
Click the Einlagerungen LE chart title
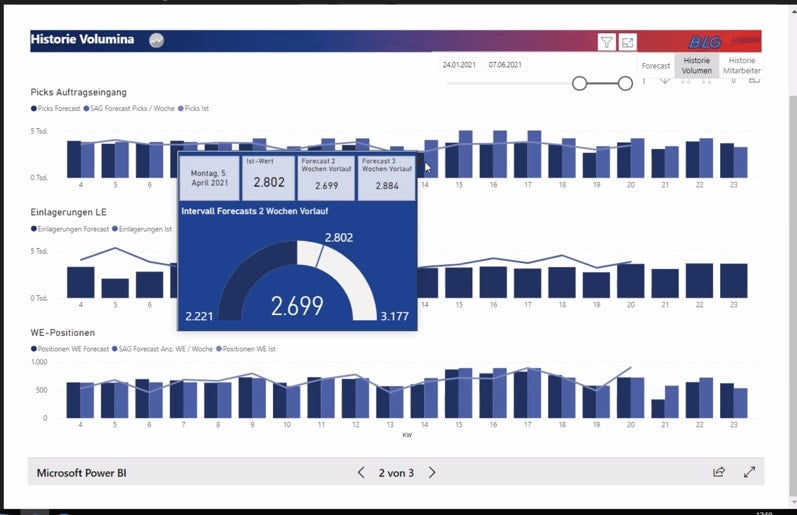(x=69, y=212)
